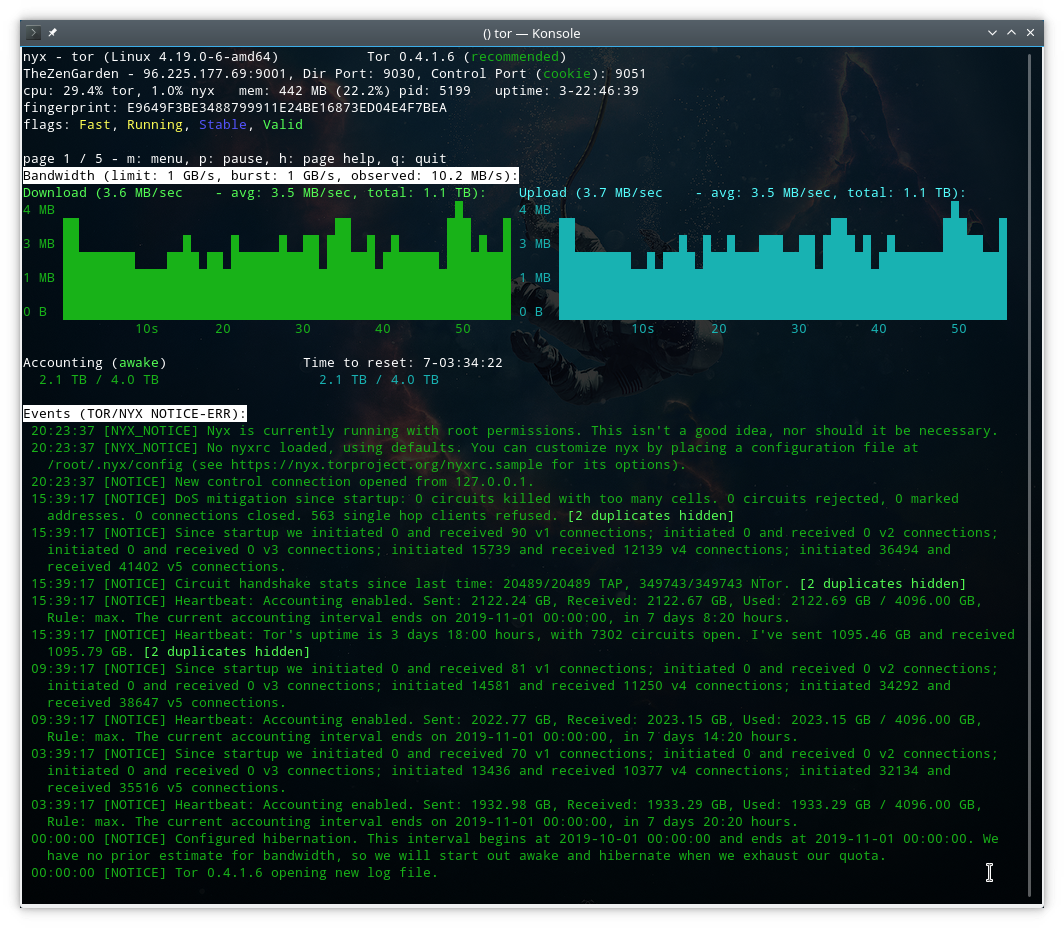Image resolution: width=1064 pixels, height=928 pixels.
Task: Click 'mem: 442 MB (22.2%)' text
Action: click(314, 91)
